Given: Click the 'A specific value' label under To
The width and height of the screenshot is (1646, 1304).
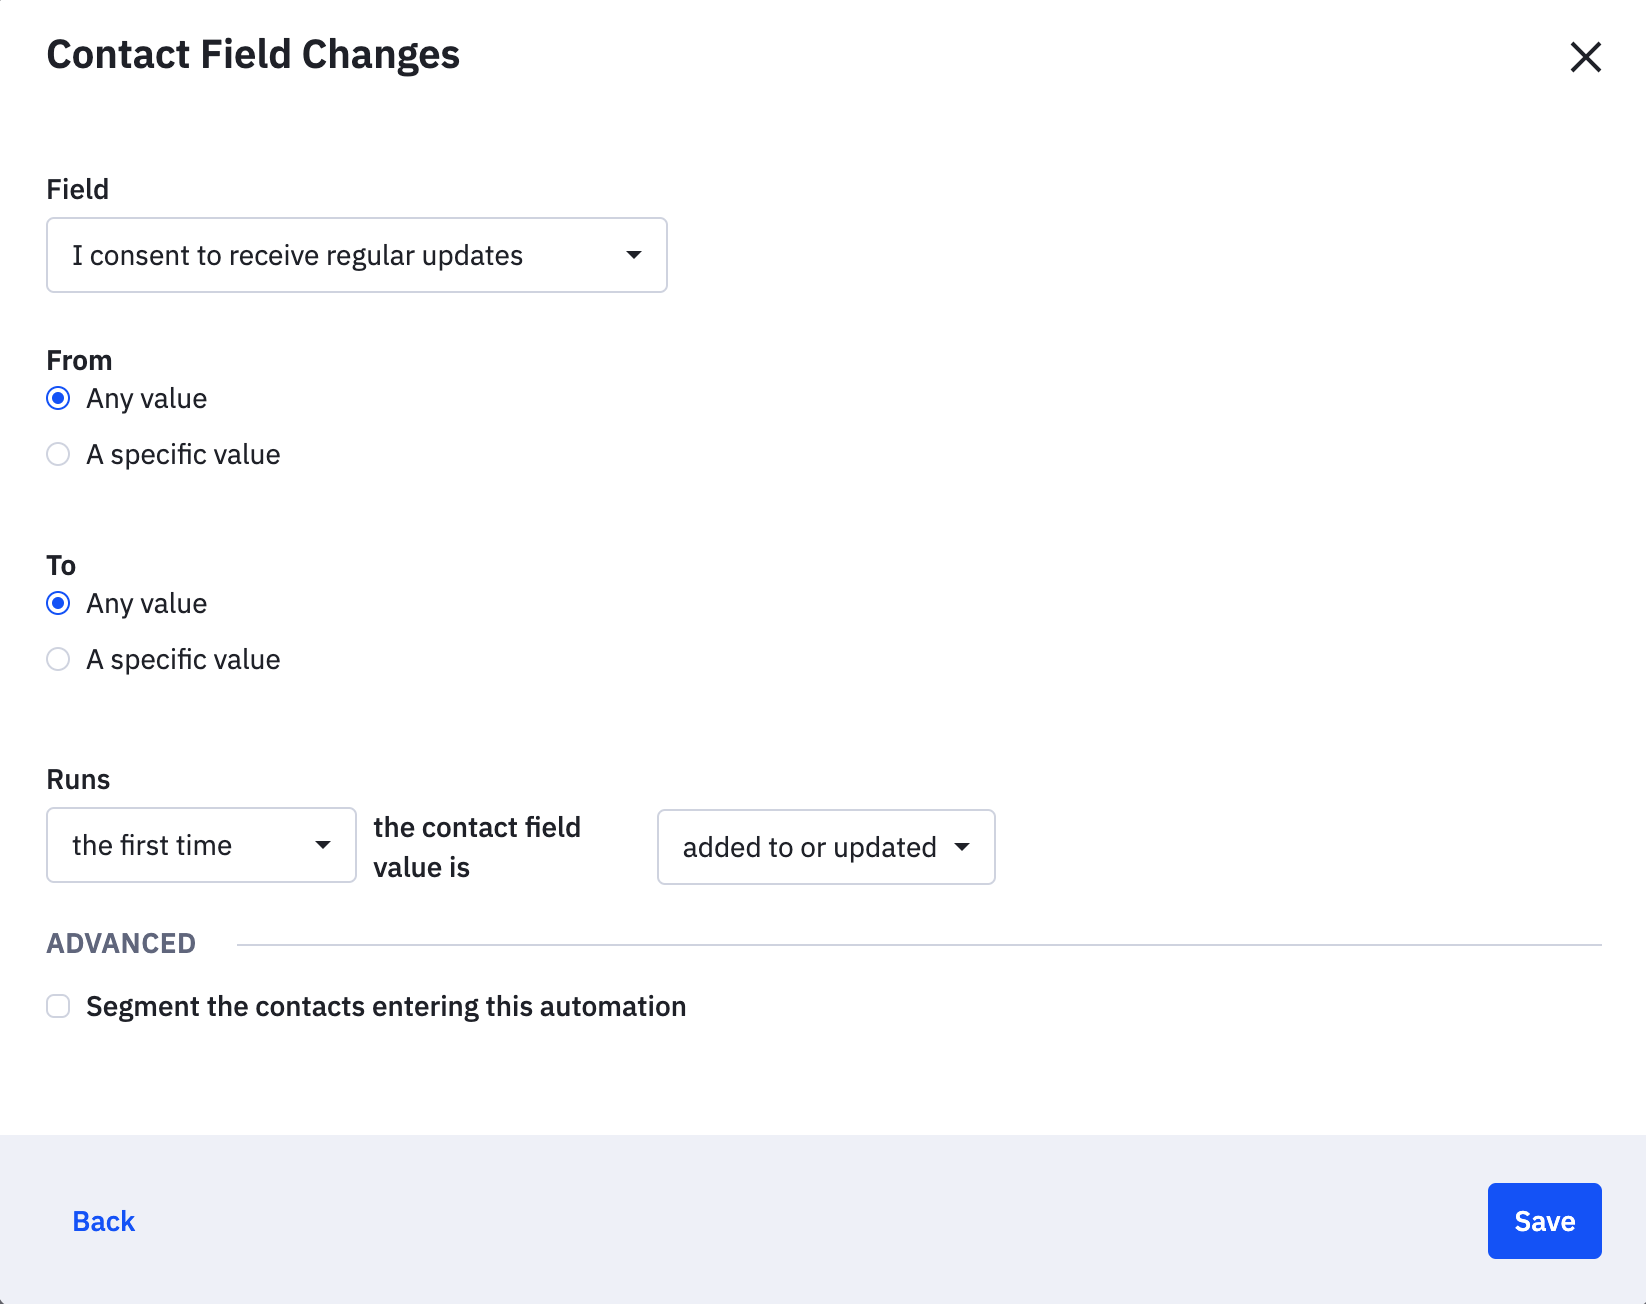Looking at the screenshot, I should (183, 659).
